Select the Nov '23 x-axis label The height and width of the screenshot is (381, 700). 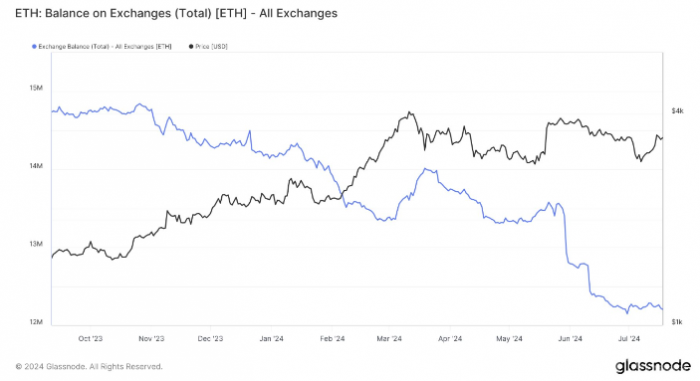tap(151, 339)
